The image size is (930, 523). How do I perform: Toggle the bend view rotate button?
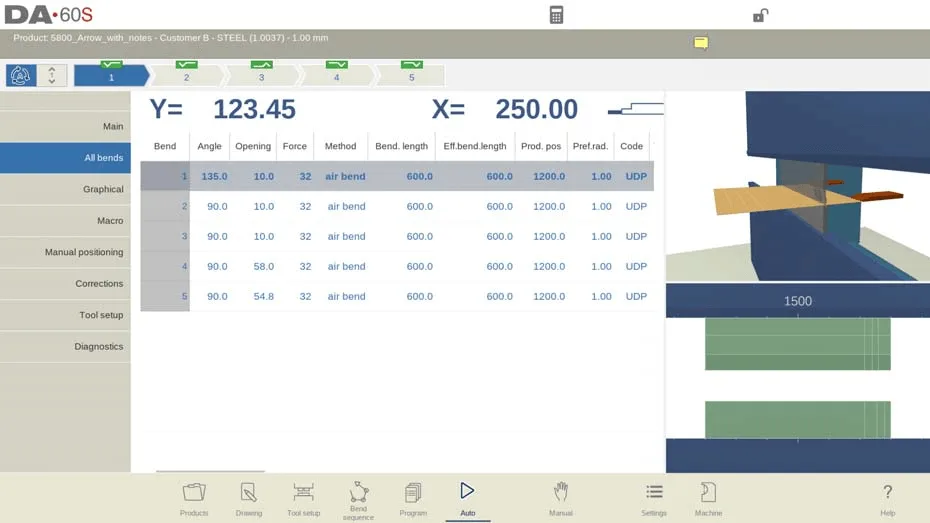coord(21,75)
